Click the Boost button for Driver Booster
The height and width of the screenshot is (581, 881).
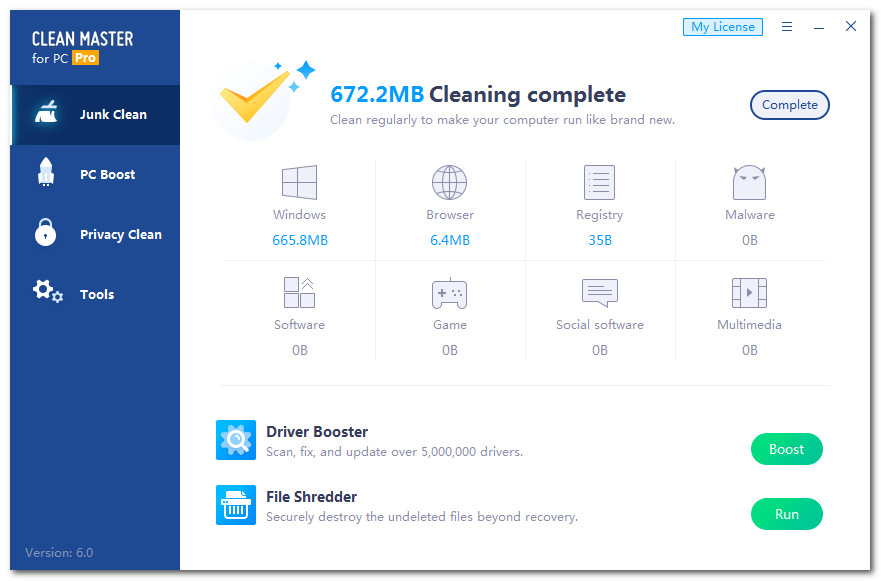click(x=787, y=449)
